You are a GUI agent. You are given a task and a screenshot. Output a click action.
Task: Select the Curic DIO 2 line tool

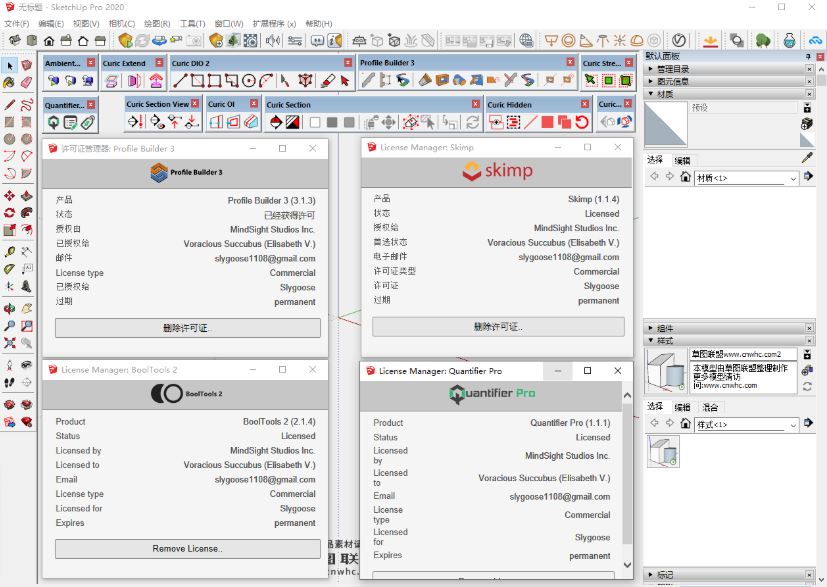coord(180,80)
